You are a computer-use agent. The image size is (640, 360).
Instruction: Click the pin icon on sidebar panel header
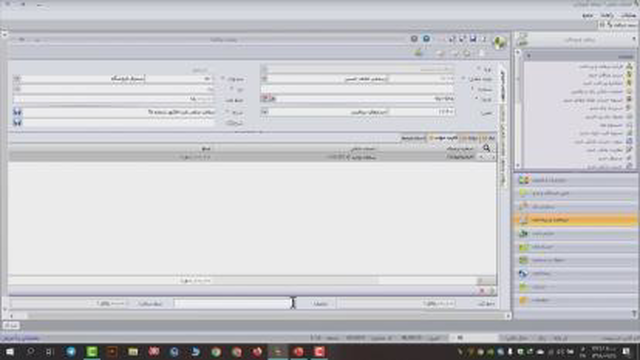coord(634,39)
